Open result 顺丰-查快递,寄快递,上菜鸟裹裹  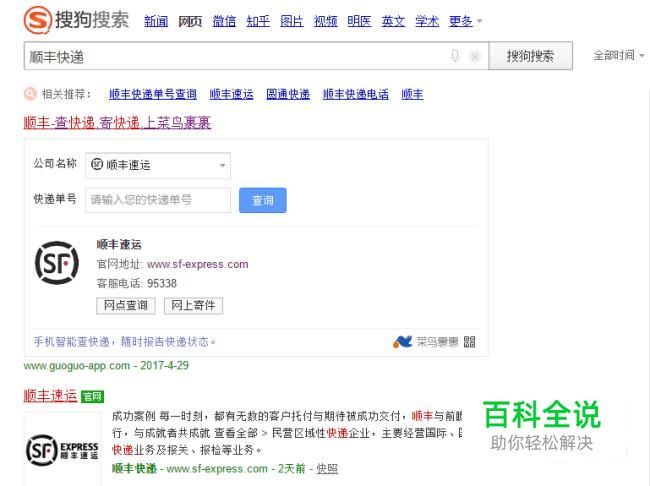click(x=117, y=123)
